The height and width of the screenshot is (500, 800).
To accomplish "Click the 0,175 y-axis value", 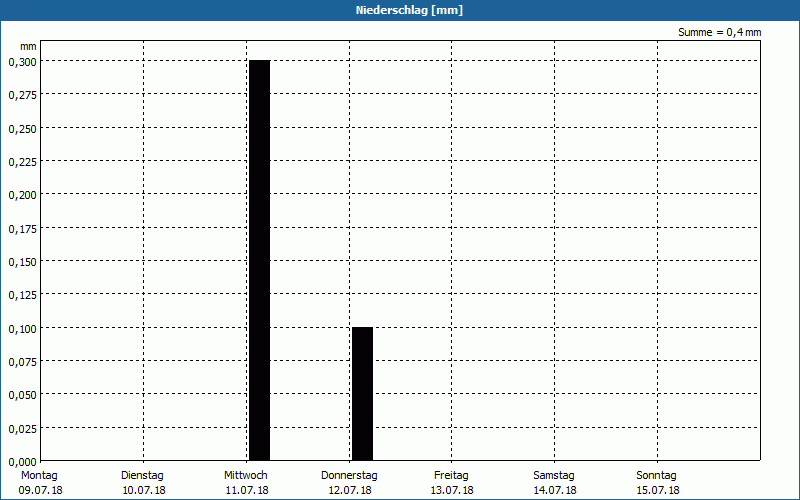I will (22, 229).
